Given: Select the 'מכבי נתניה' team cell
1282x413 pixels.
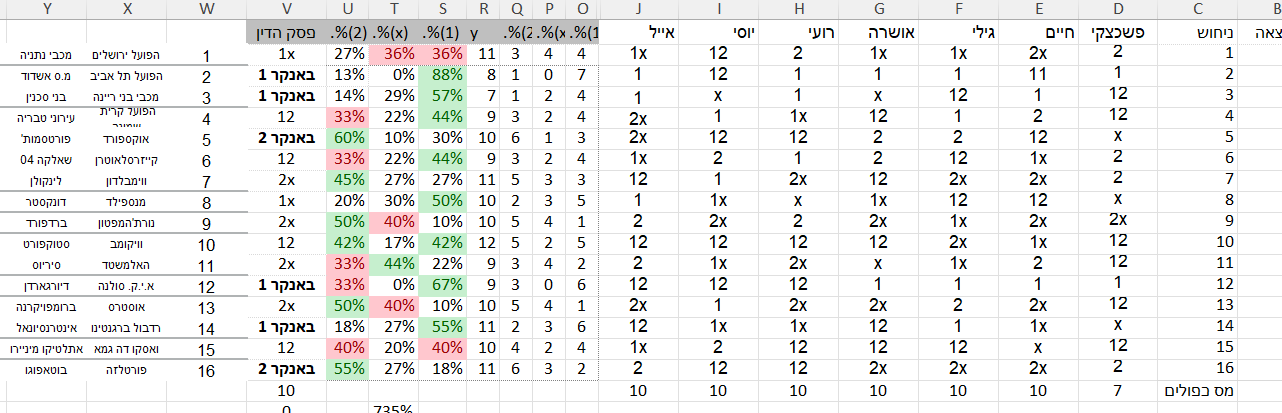Looking at the screenshot, I should point(43,54).
